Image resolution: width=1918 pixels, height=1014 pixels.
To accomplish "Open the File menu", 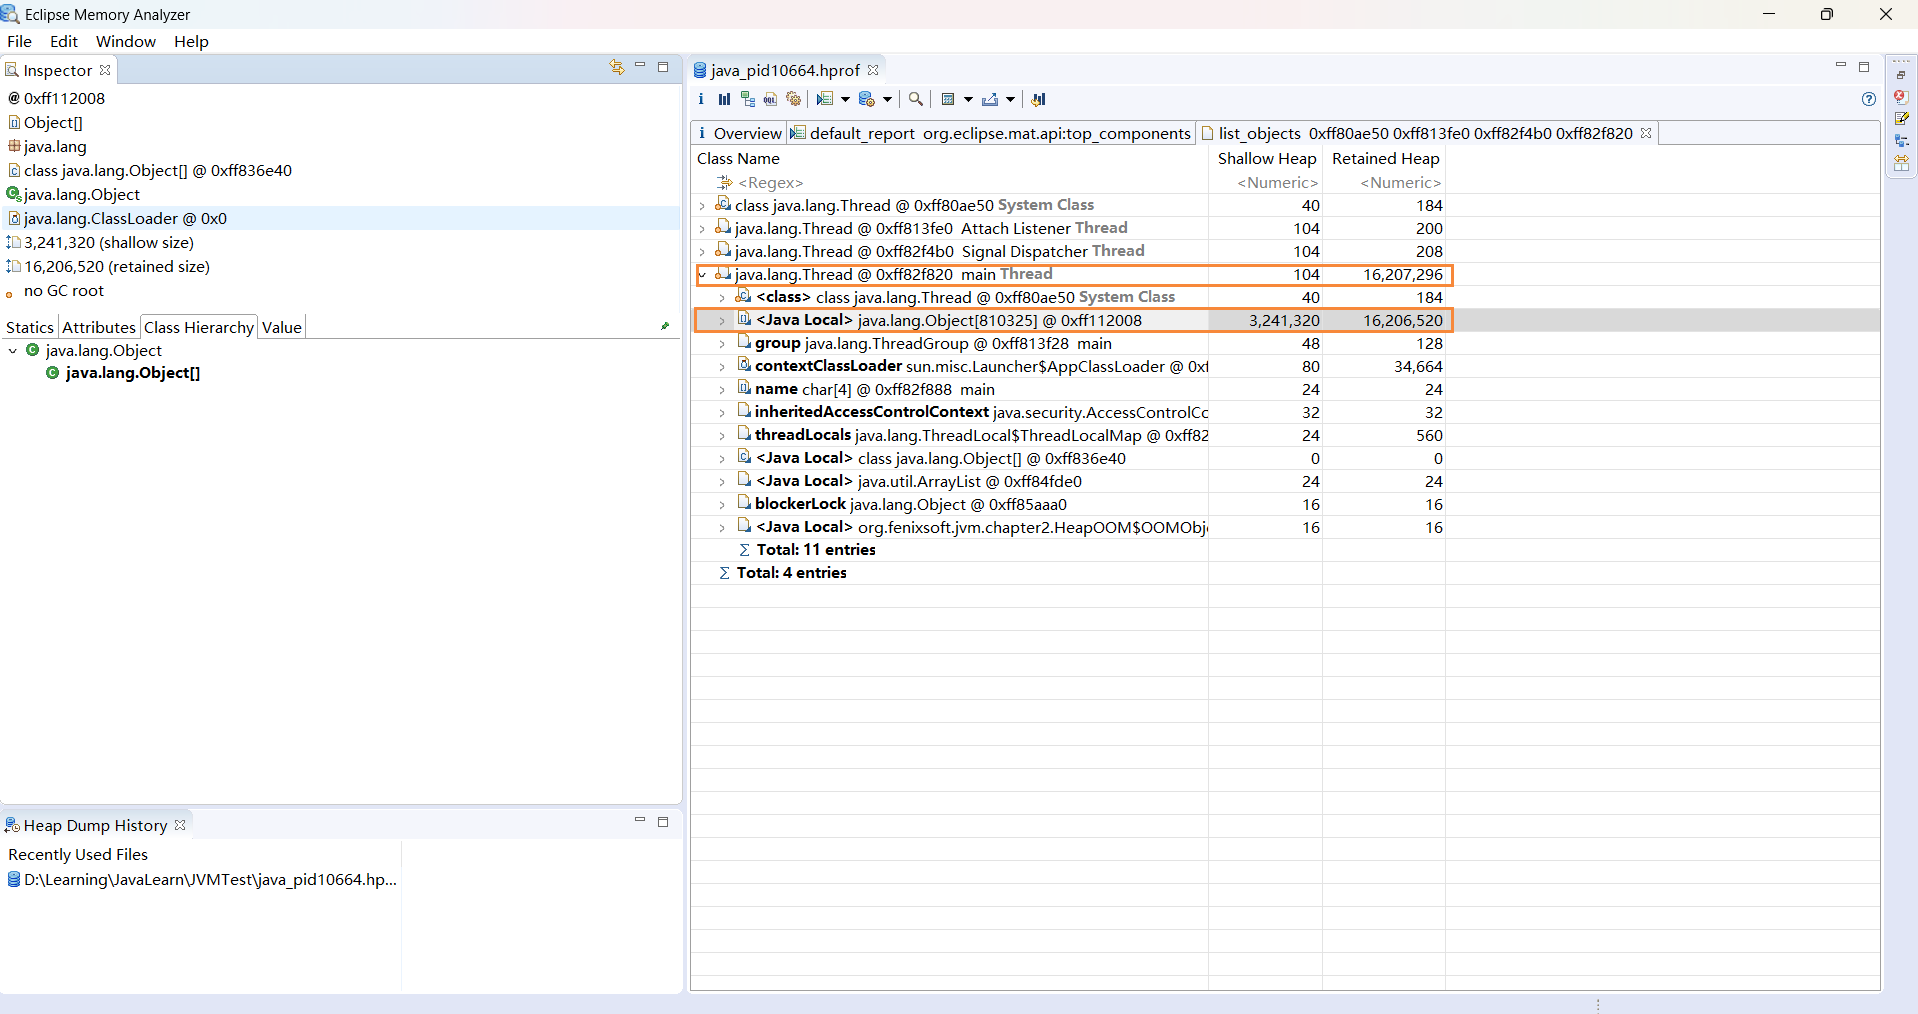I will 19,41.
